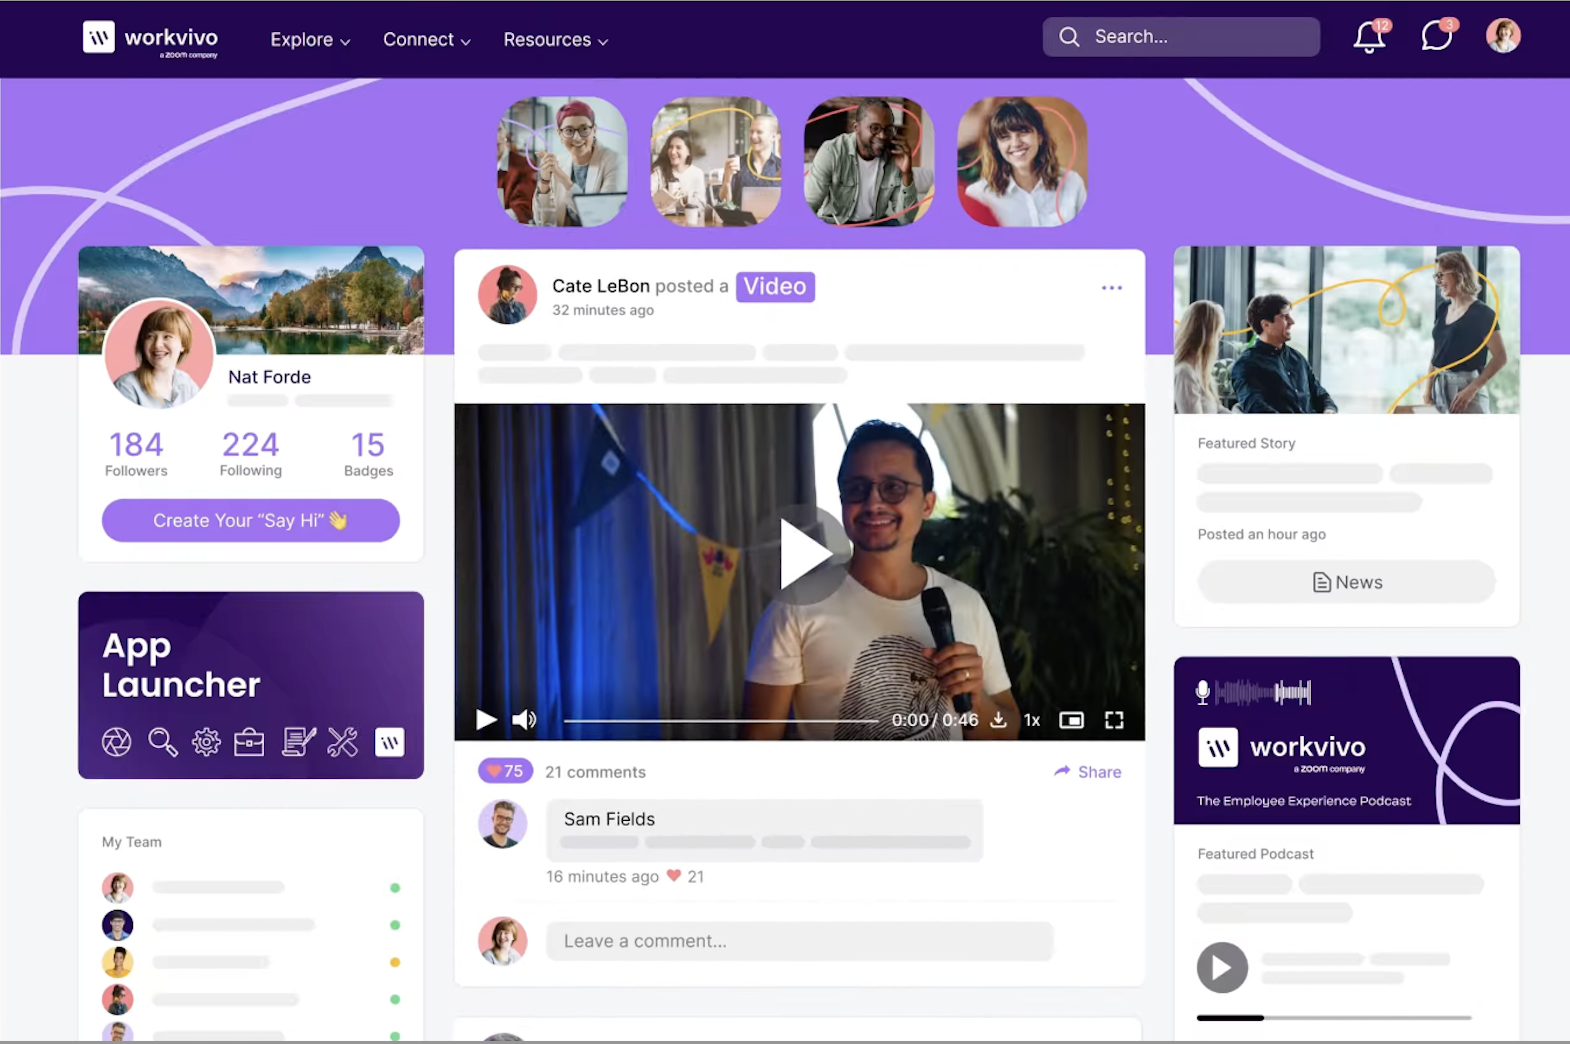Screen dimensions: 1570x1044
Task: Open the chat messages icon
Action: coord(1436,37)
